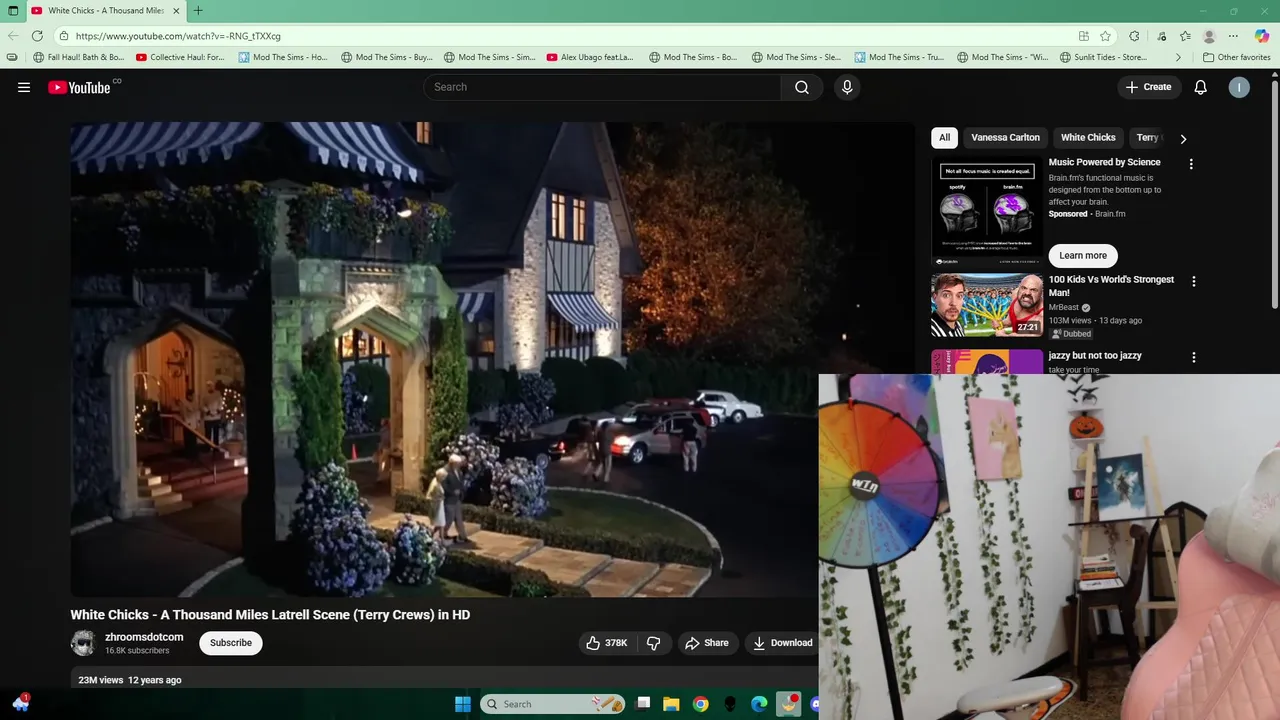The width and height of the screenshot is (1280, 720).
Task: Show more bookmarks with the overflow chevron
Action: pyautogui.click(x=1178, y=58)
